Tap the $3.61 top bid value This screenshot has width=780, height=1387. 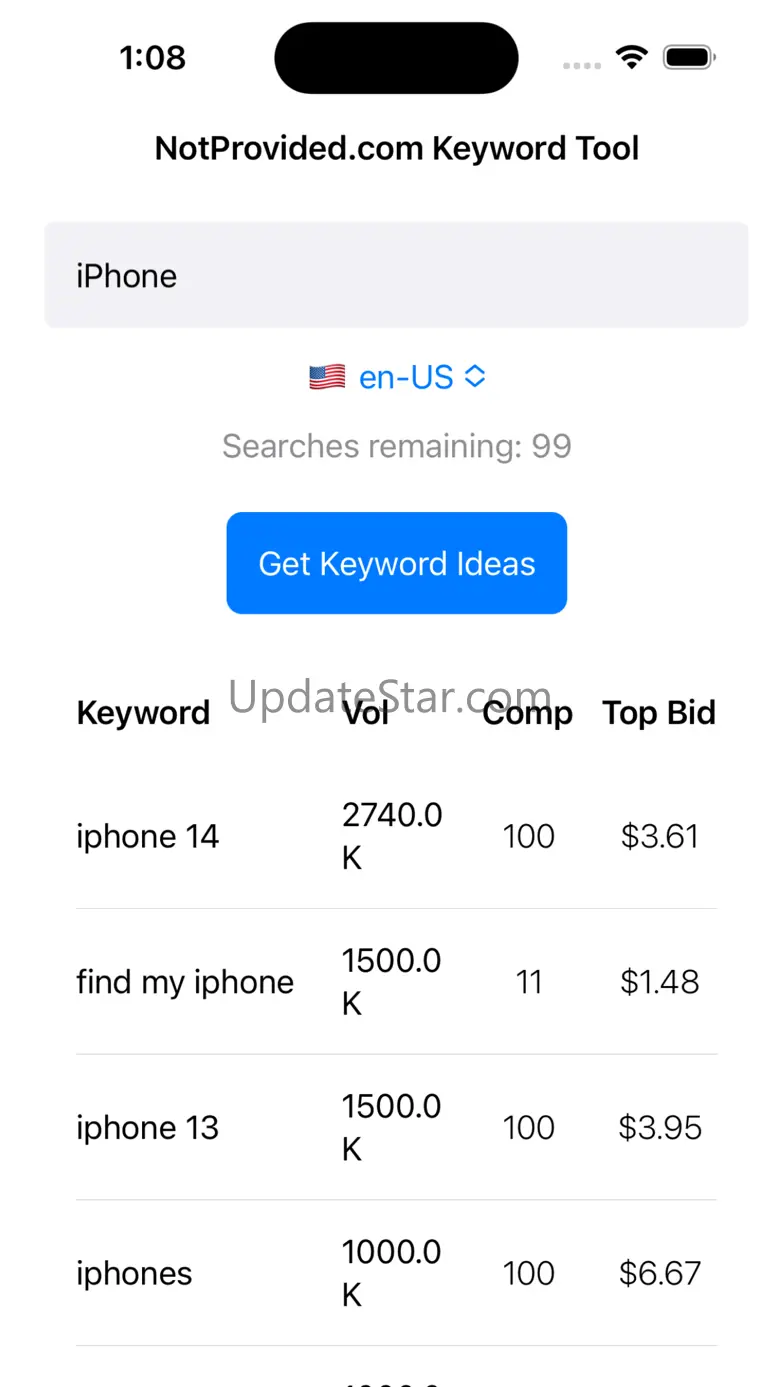tap(659, 836)
